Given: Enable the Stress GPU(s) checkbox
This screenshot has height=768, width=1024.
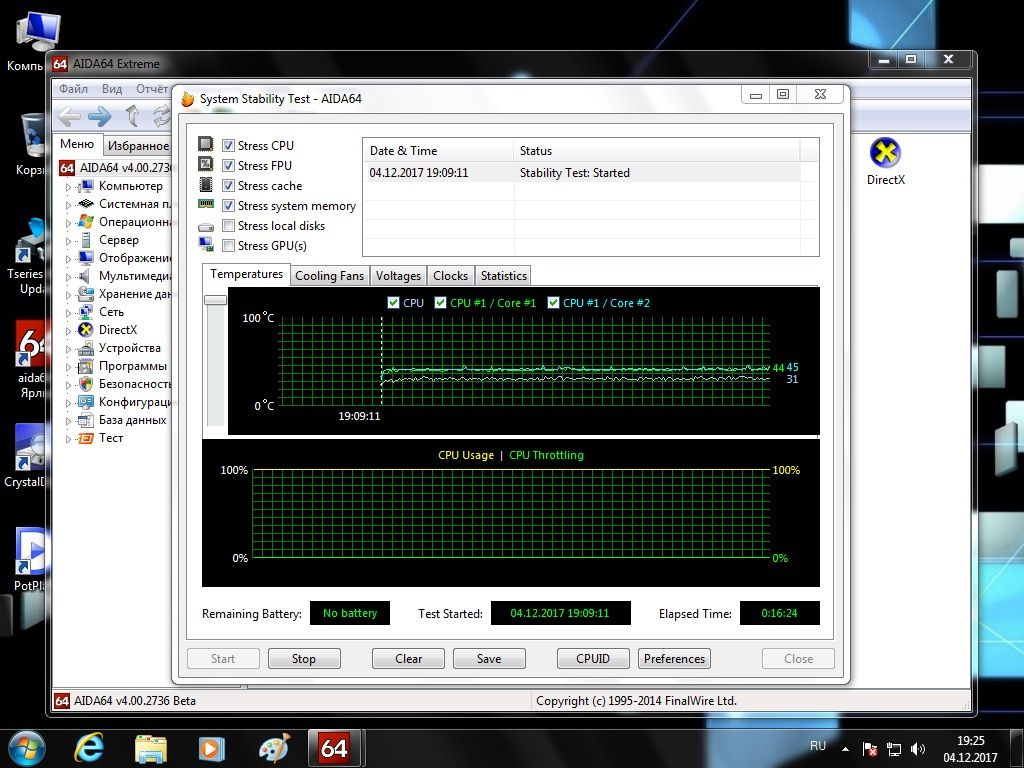Looking at the screenshot, I should click(x=229, y=246).
